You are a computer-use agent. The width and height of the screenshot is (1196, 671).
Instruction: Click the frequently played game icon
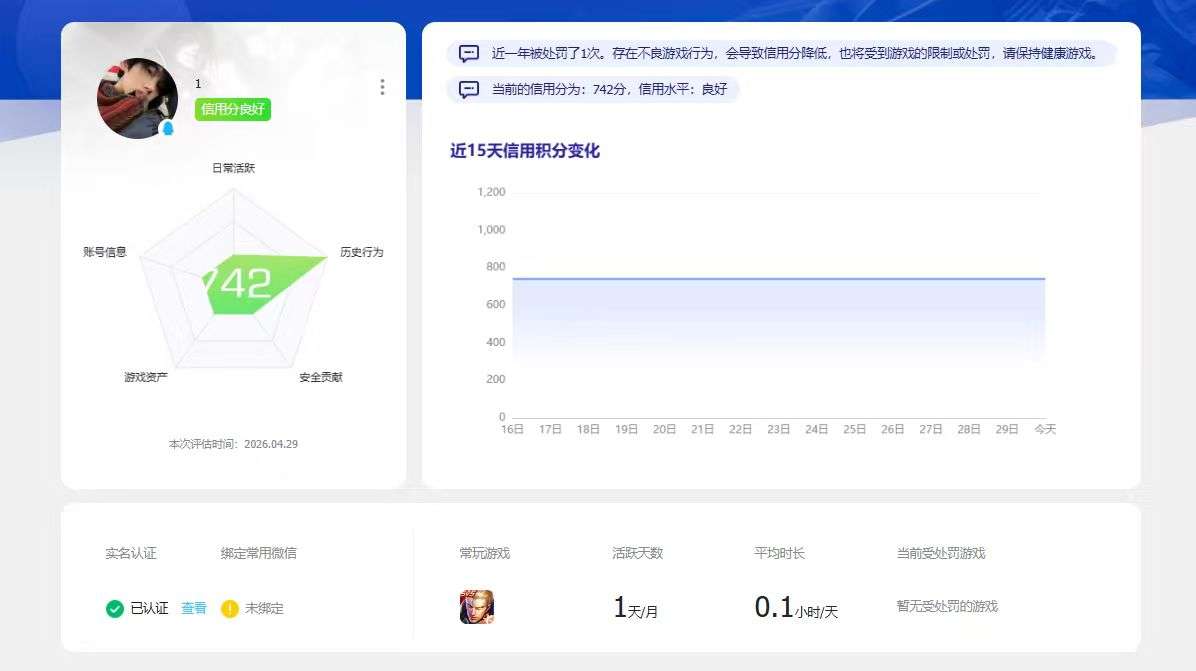tap(477, 607)
